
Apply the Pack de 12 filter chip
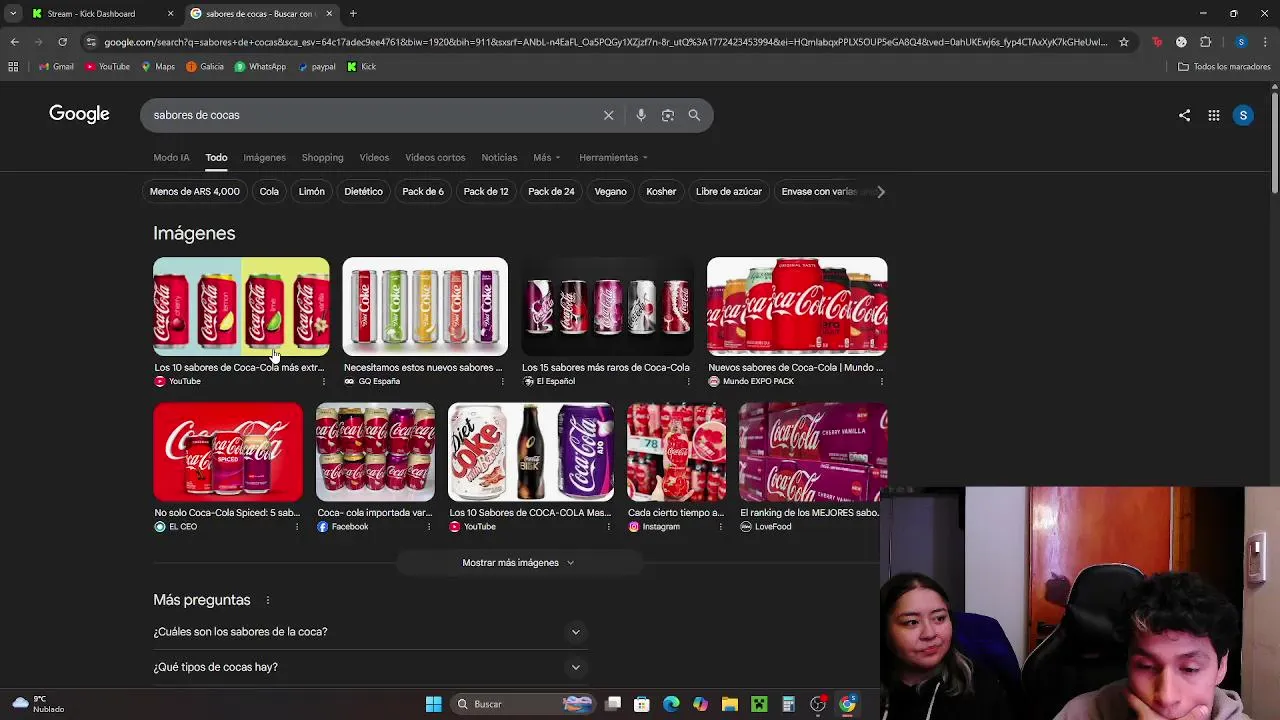[486, 191]
